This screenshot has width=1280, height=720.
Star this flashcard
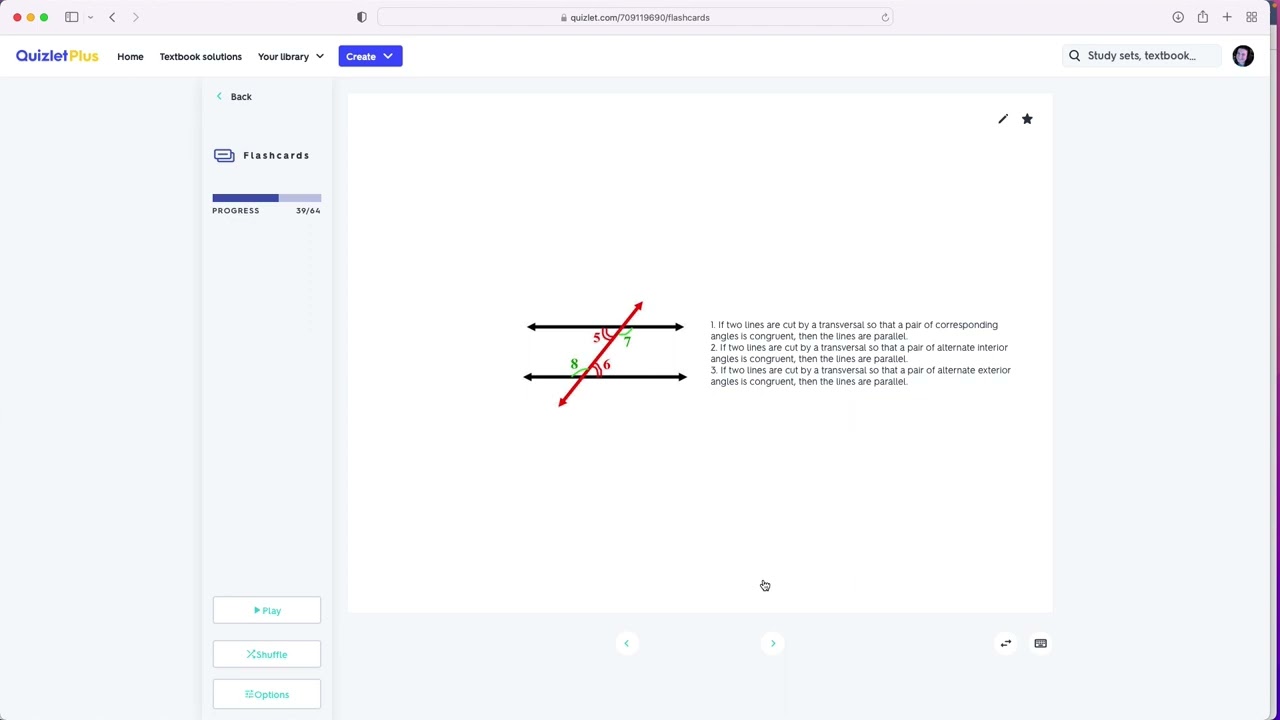(x=1027, y=119)
